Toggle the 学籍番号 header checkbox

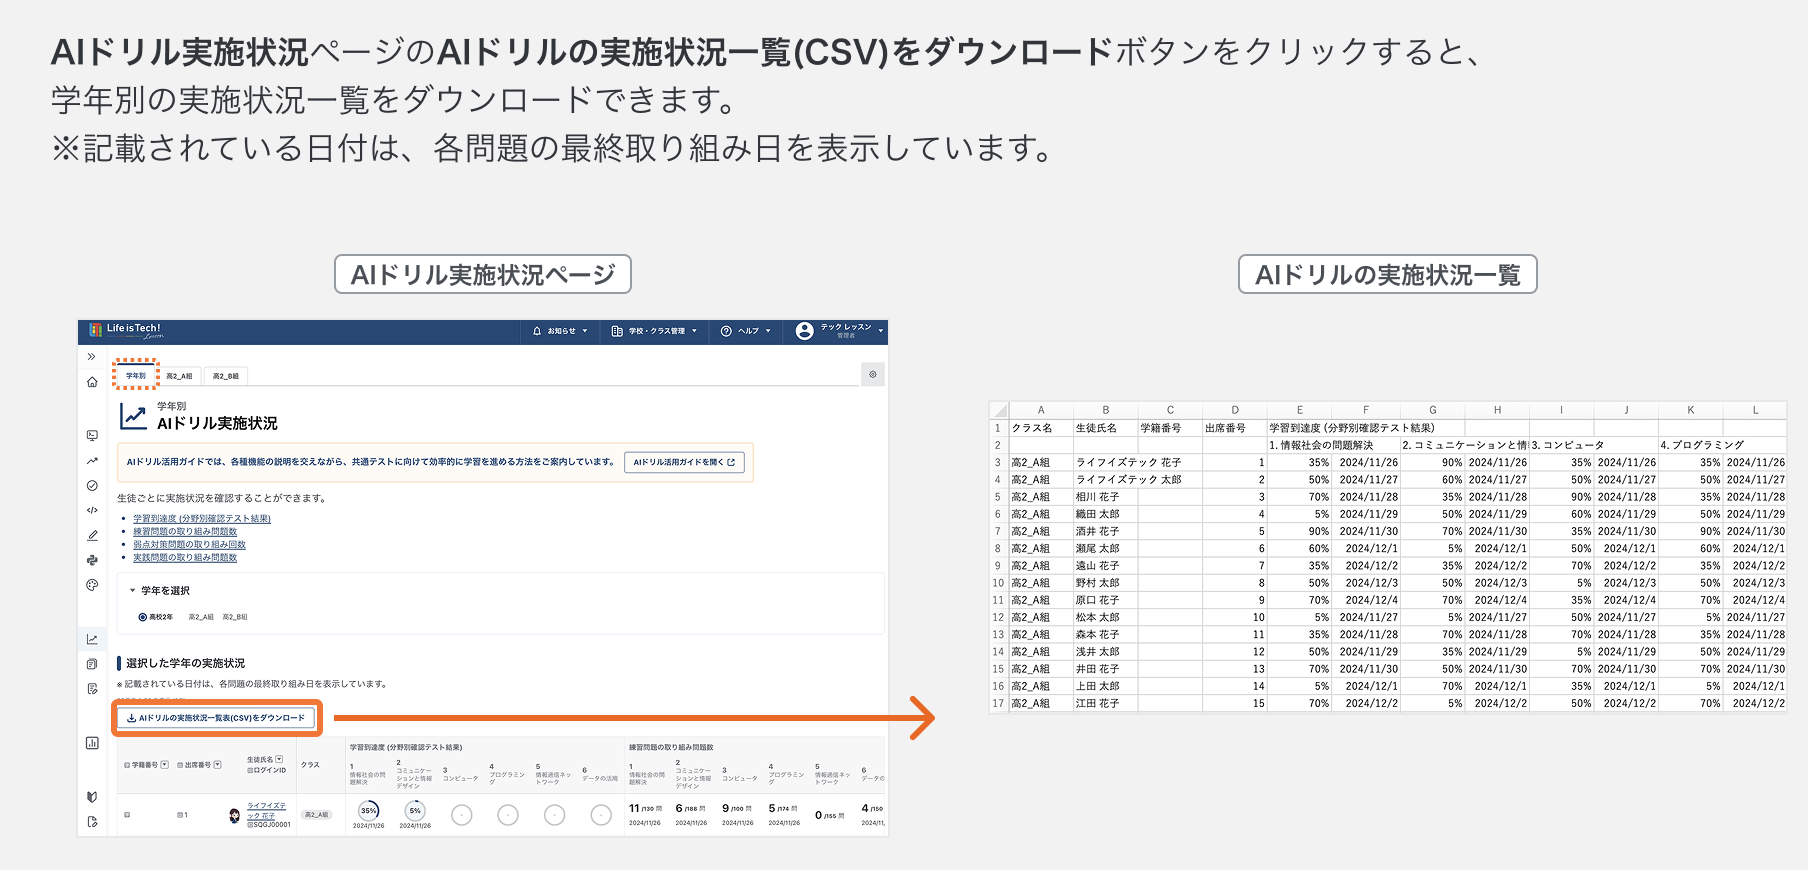click(x=127, y=765)
